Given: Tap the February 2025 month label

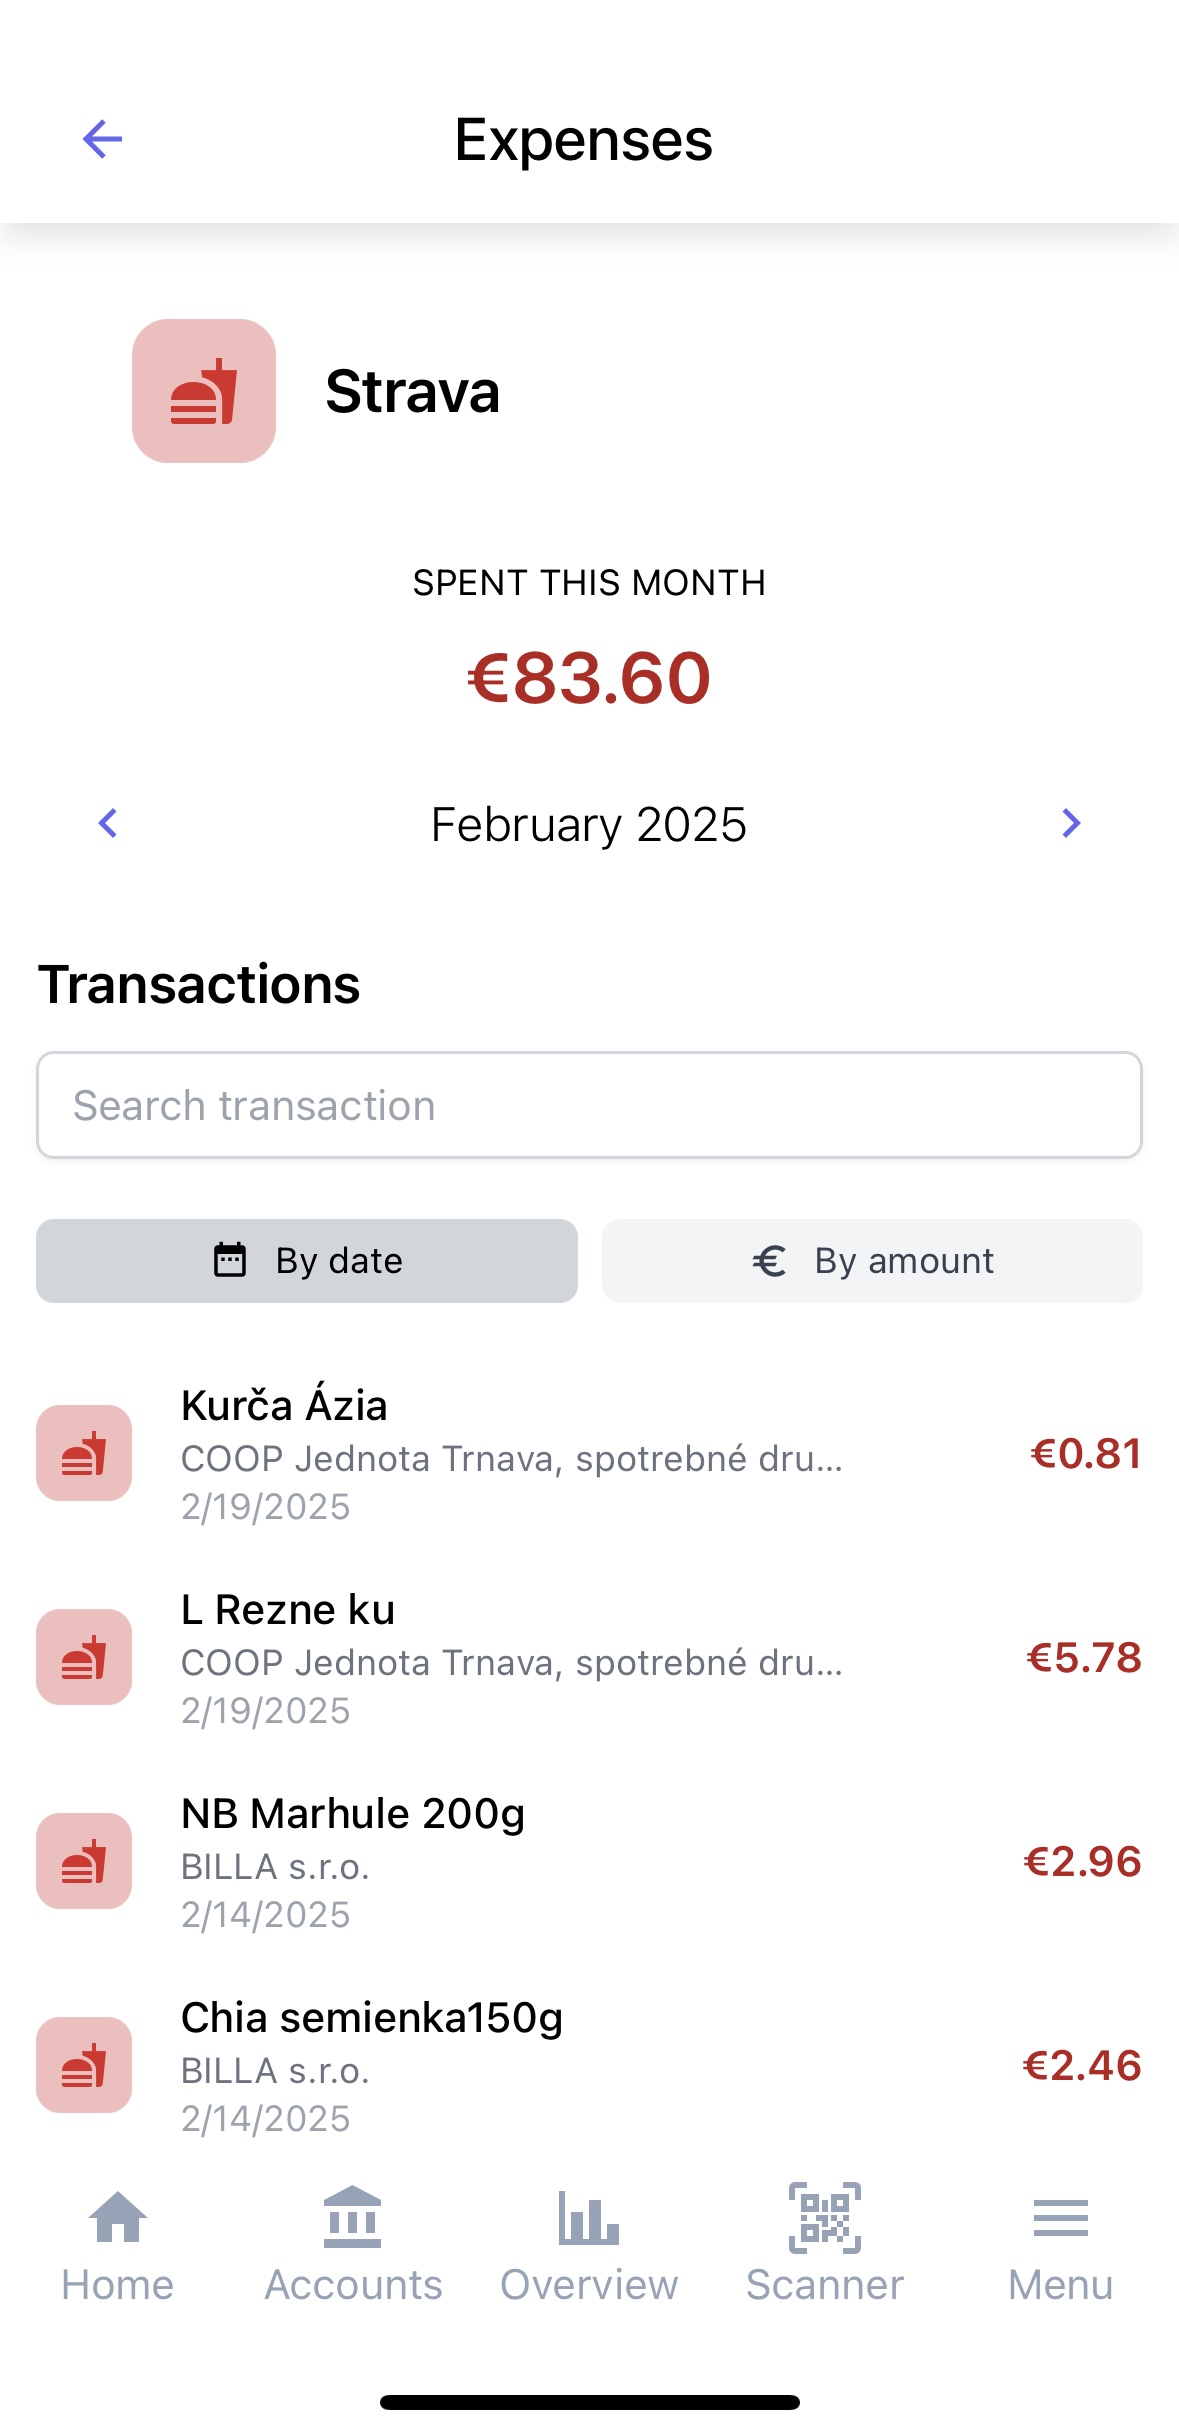Looking at the screenshot, I should point(589,825).
